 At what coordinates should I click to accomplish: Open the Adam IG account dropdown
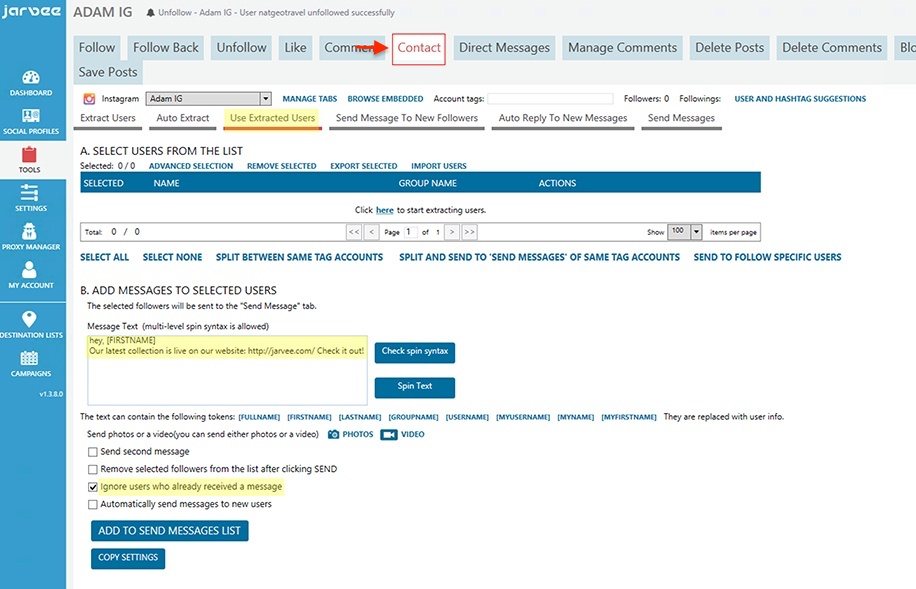pos(209,99)
